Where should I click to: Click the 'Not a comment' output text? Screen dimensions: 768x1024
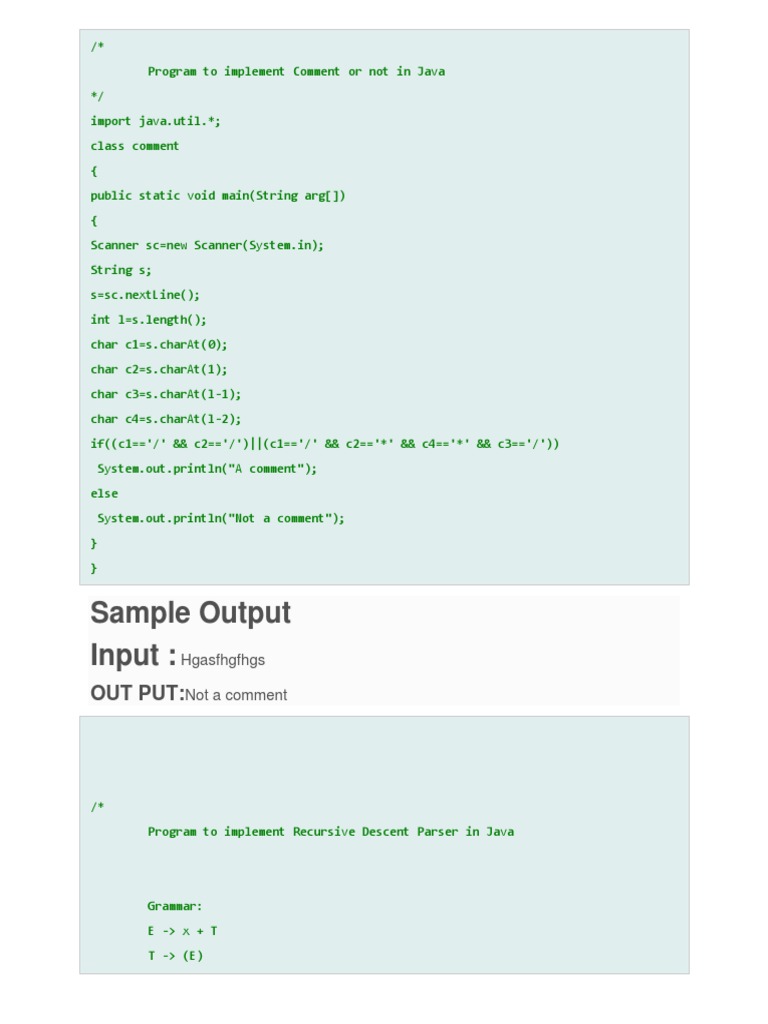[x=236, y=695]
